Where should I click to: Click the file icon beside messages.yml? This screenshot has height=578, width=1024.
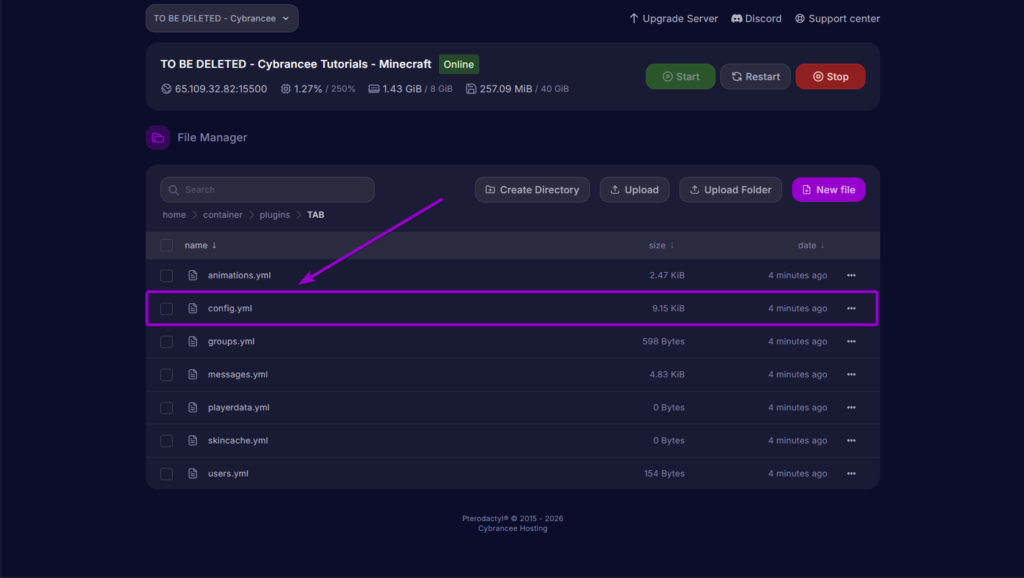pos(193,374)
